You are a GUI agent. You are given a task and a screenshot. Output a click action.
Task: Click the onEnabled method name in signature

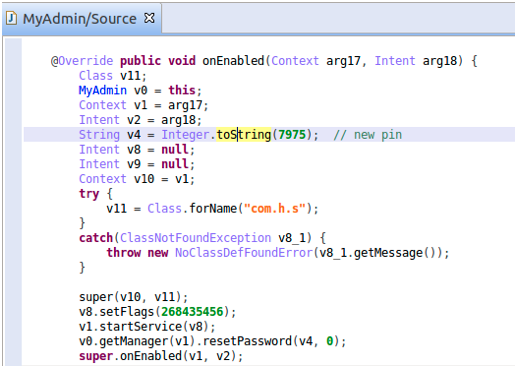point(233,61)
